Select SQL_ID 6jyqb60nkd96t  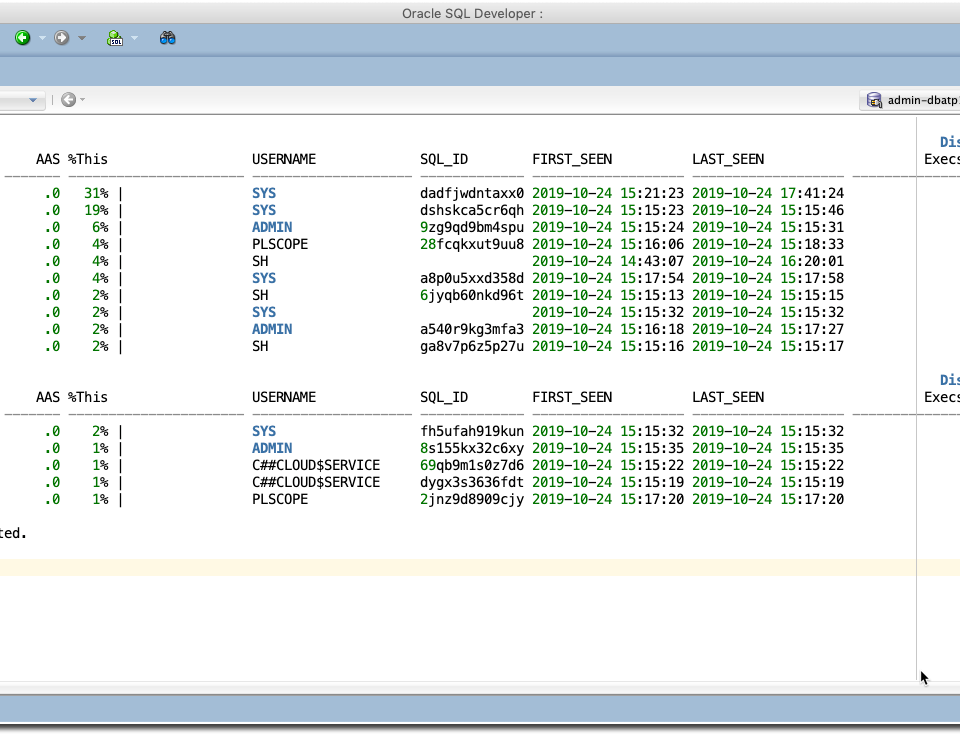[471, 295]
